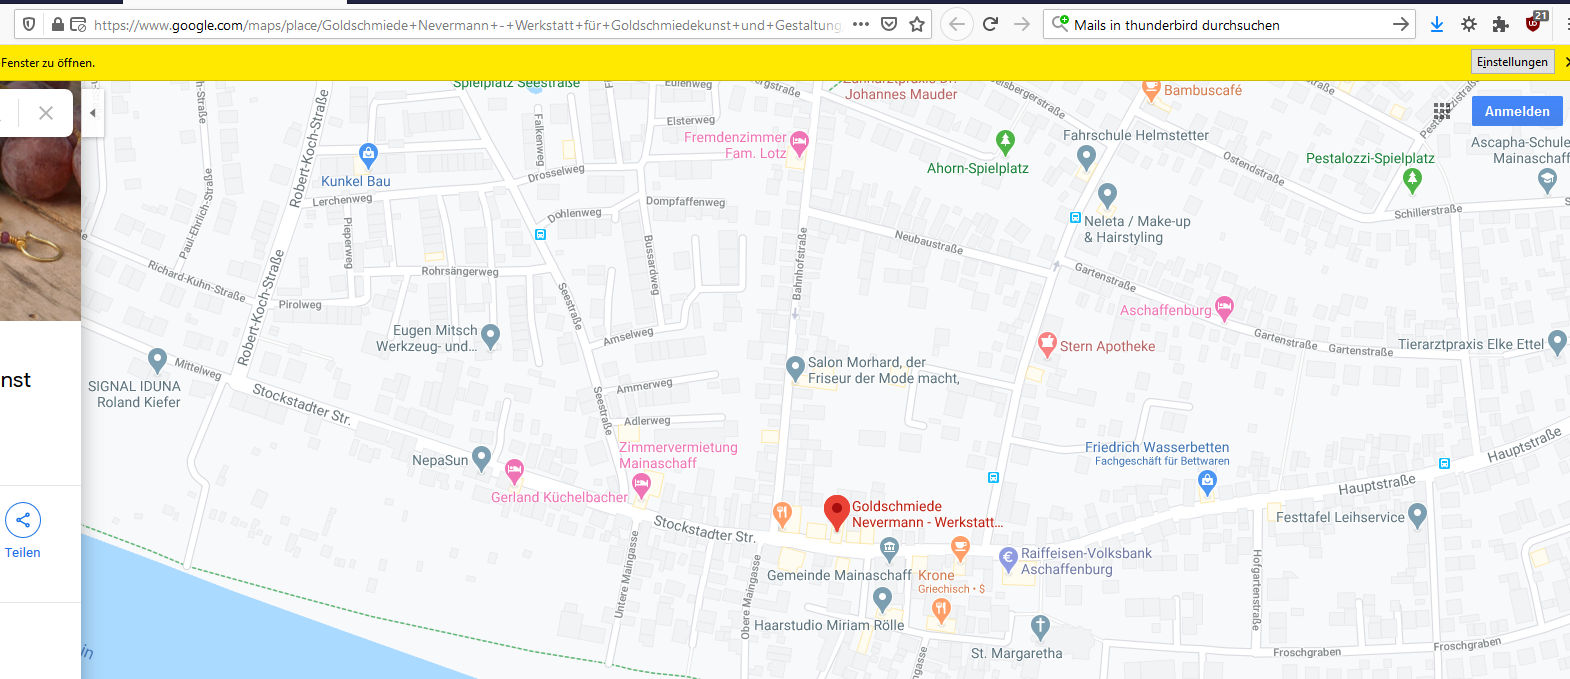Click the address bar URL field
The height and width of the screenshot is (679, 1570).
(x=466, y=25)
